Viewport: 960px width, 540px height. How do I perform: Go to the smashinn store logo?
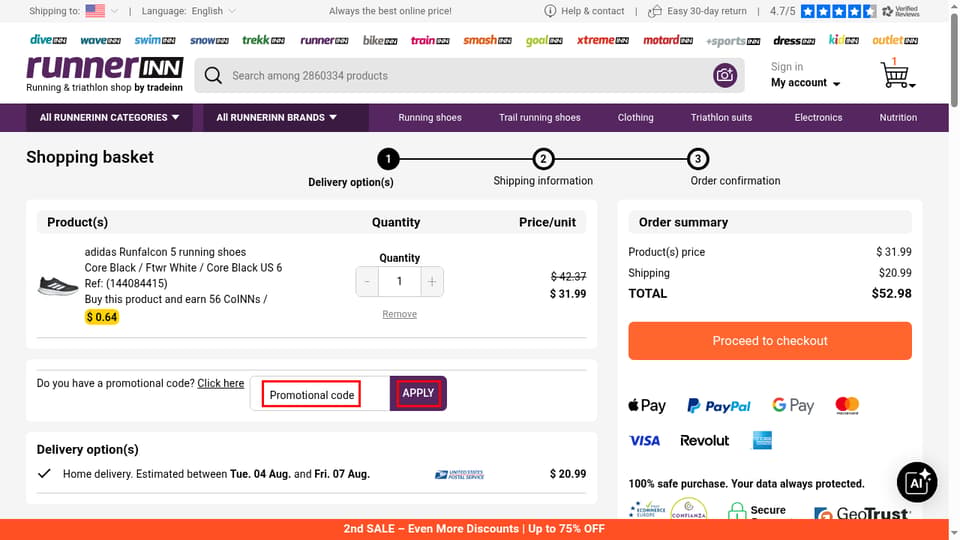tap(487, 40)
